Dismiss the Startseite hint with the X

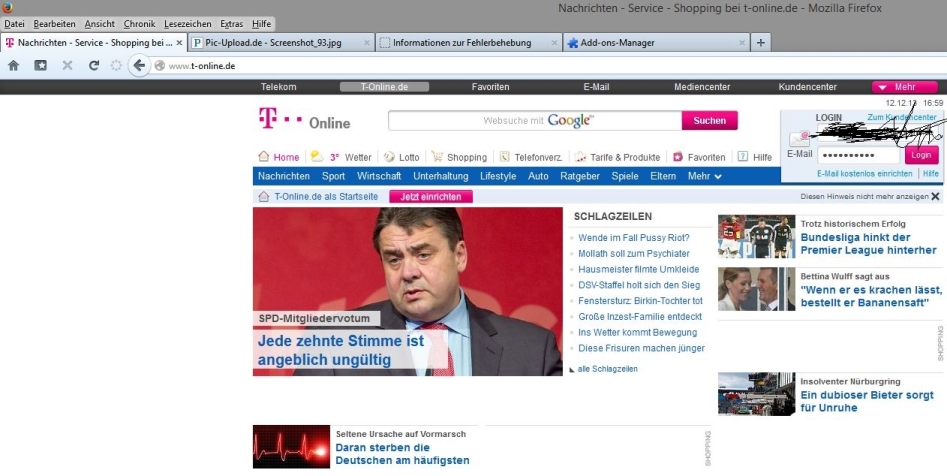tap(936, 196)
